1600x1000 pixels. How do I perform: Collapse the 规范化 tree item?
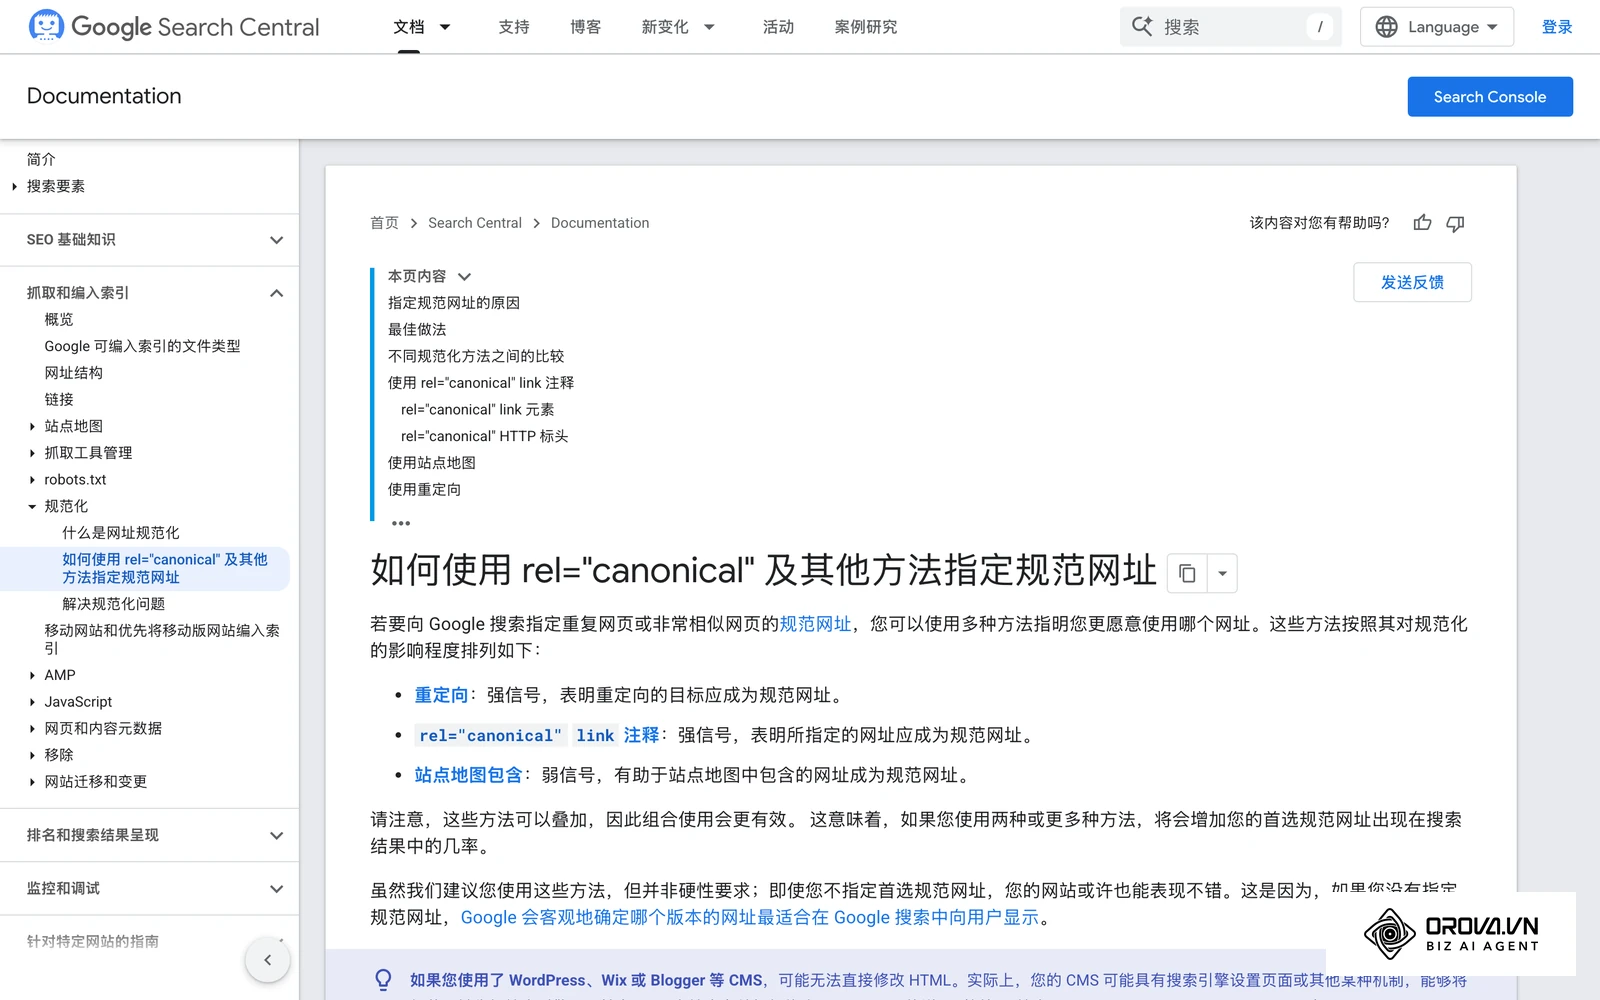pyautogui.click(x=32, y=507)
